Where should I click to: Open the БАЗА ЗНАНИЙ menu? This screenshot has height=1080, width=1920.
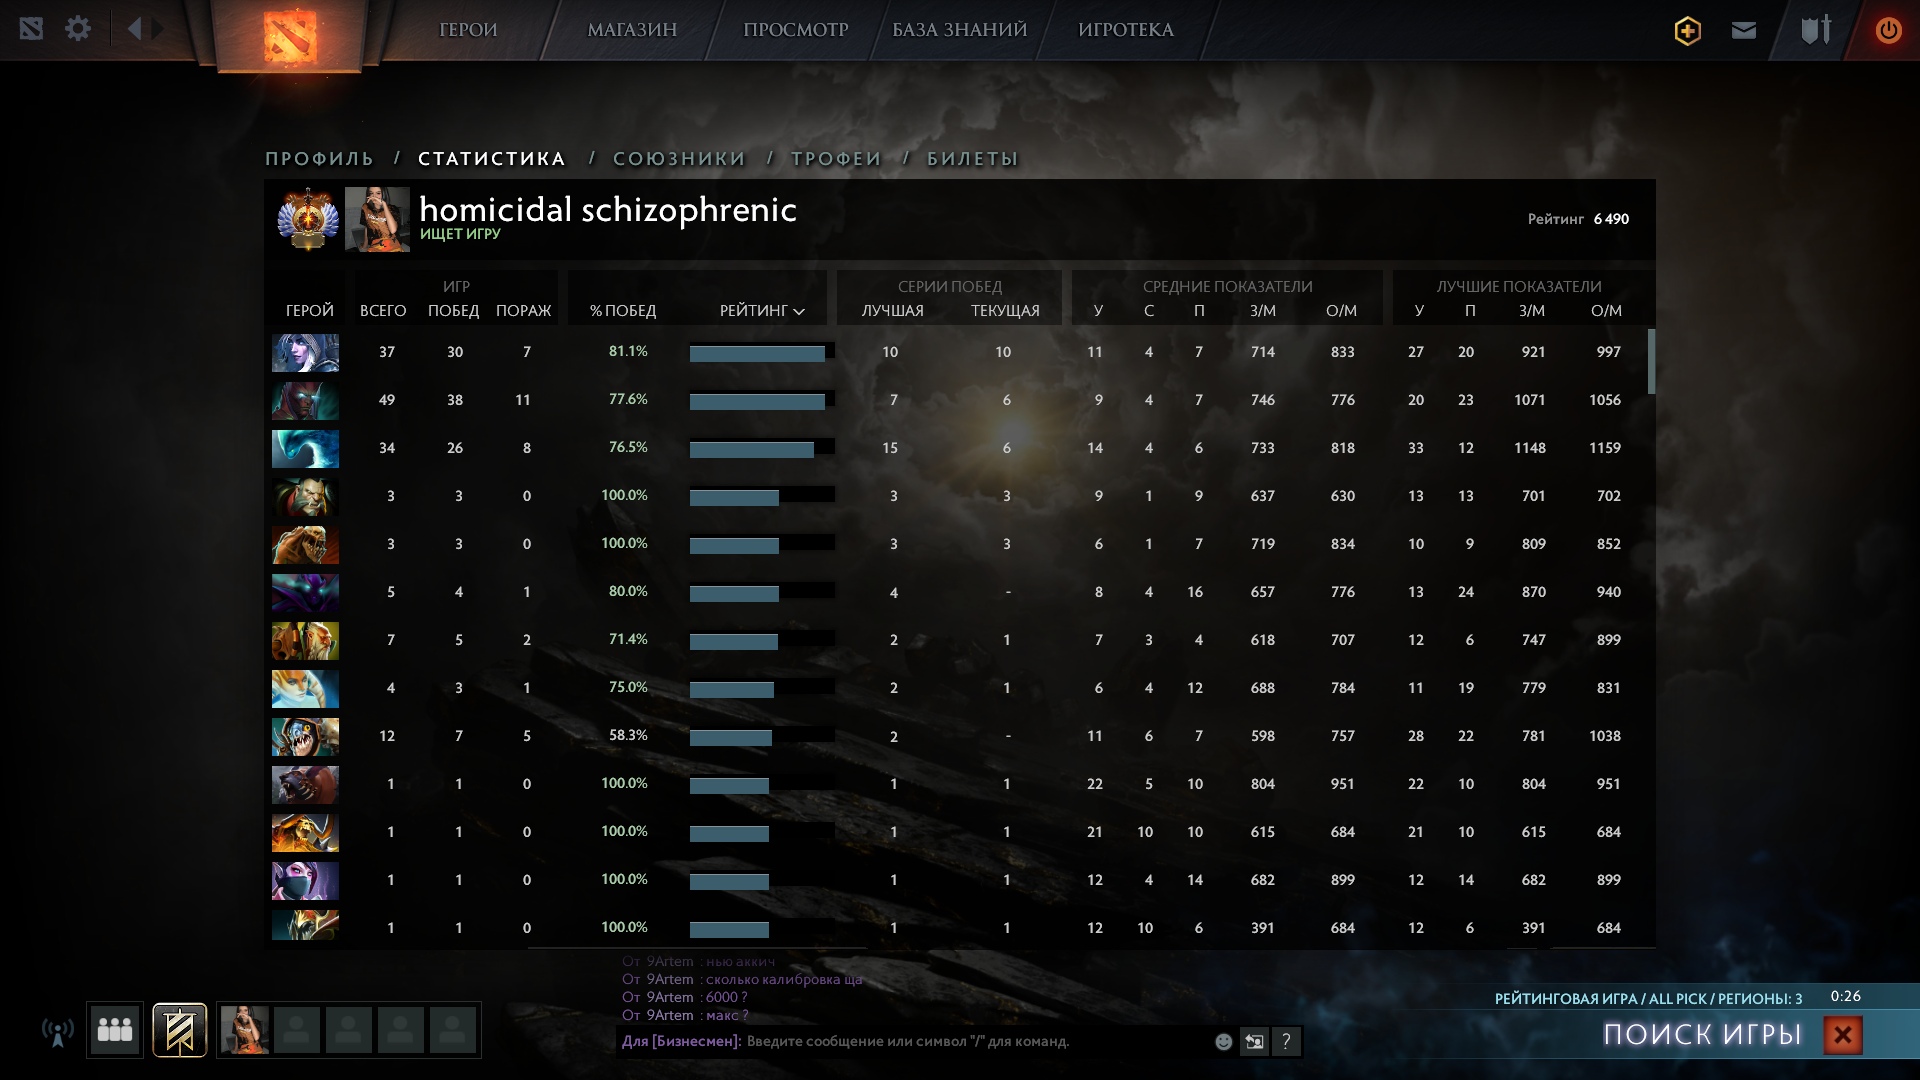point(960,30)
